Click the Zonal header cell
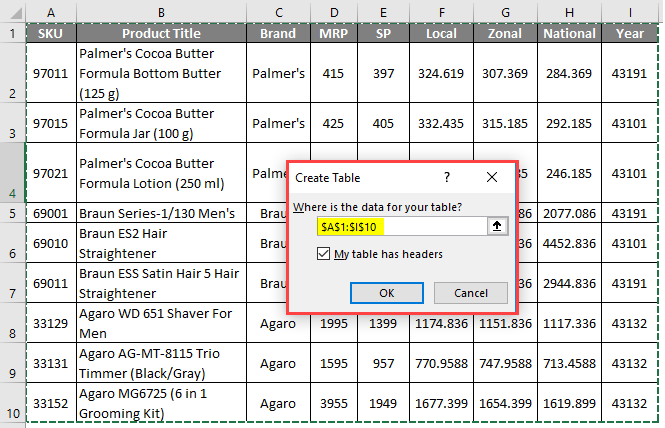 pyautogui.click(x=505, y=33)
